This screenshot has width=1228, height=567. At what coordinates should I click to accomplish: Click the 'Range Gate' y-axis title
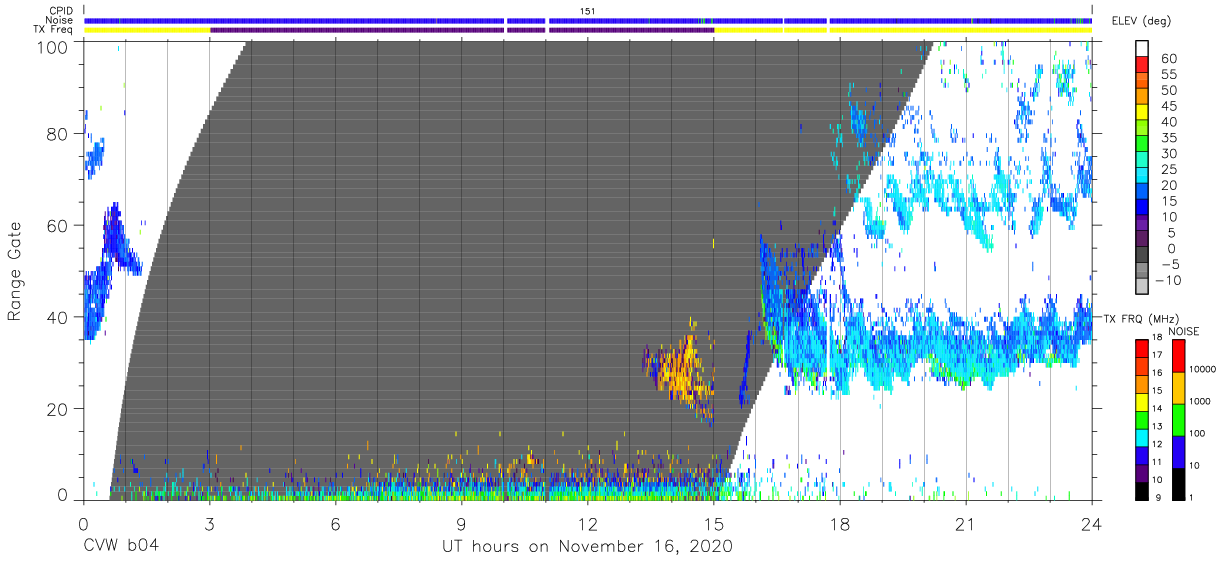pyautogui.click(x=15, y=272)
